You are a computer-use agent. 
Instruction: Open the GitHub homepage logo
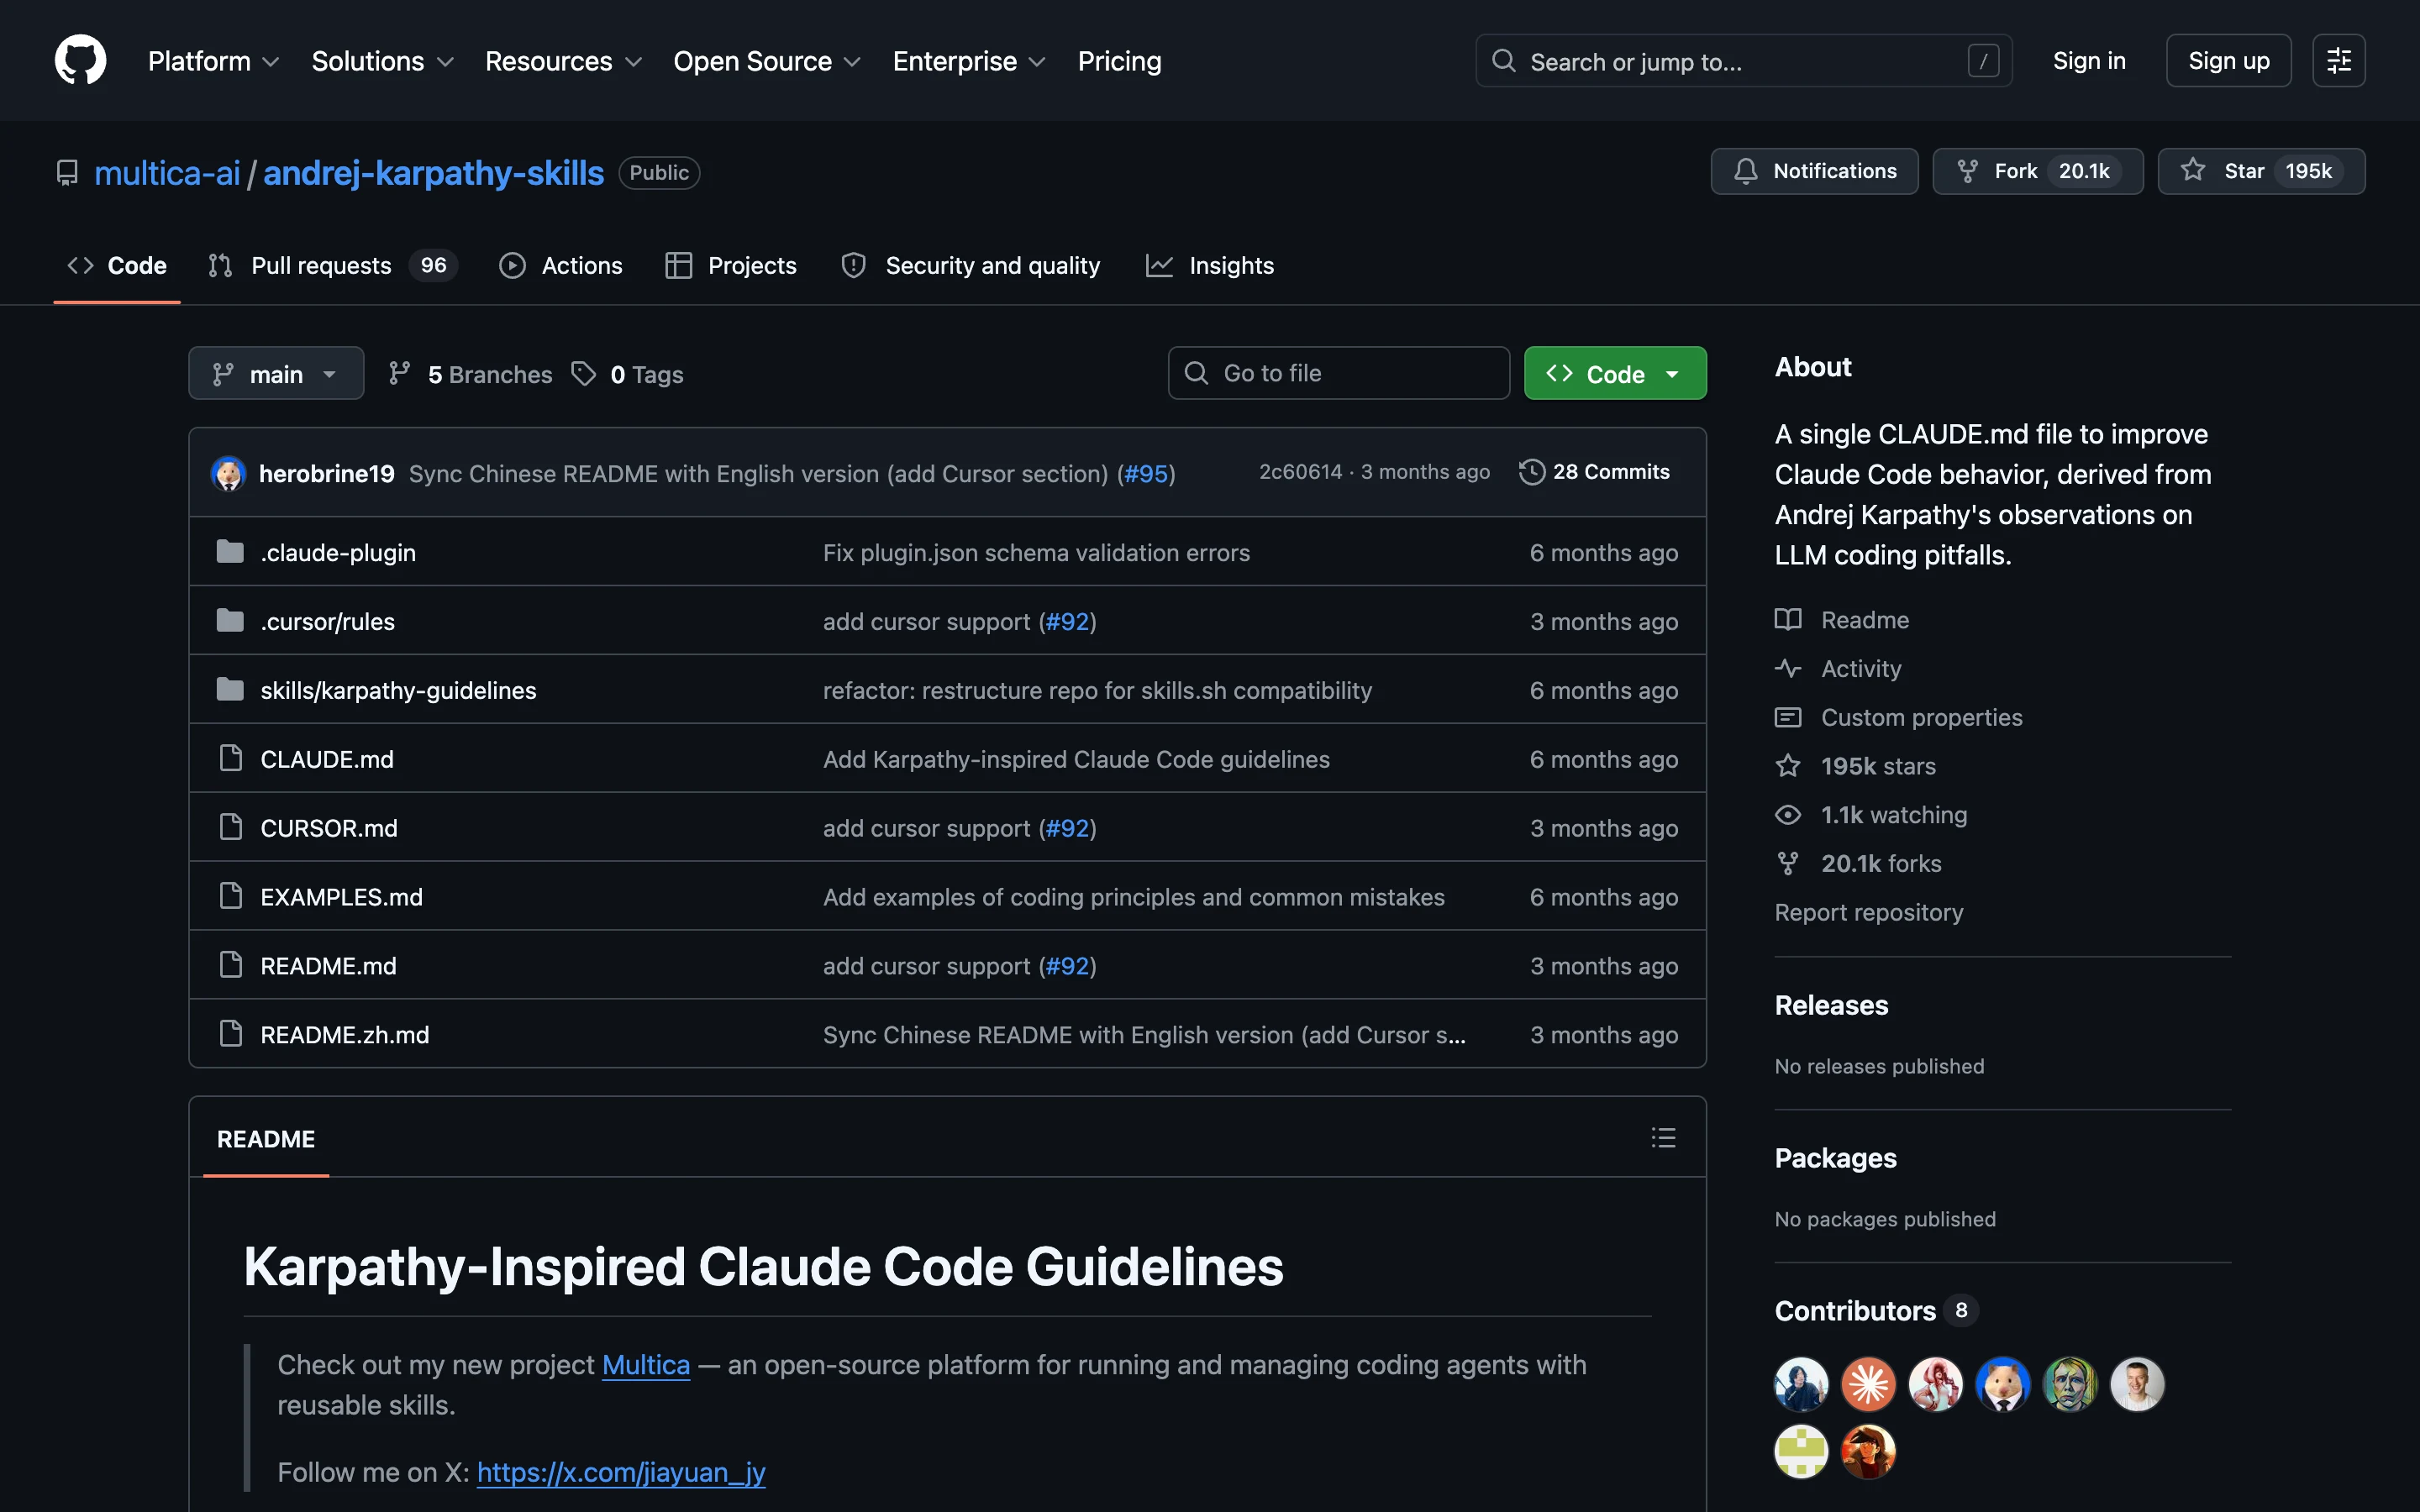(x=80, y=60)
